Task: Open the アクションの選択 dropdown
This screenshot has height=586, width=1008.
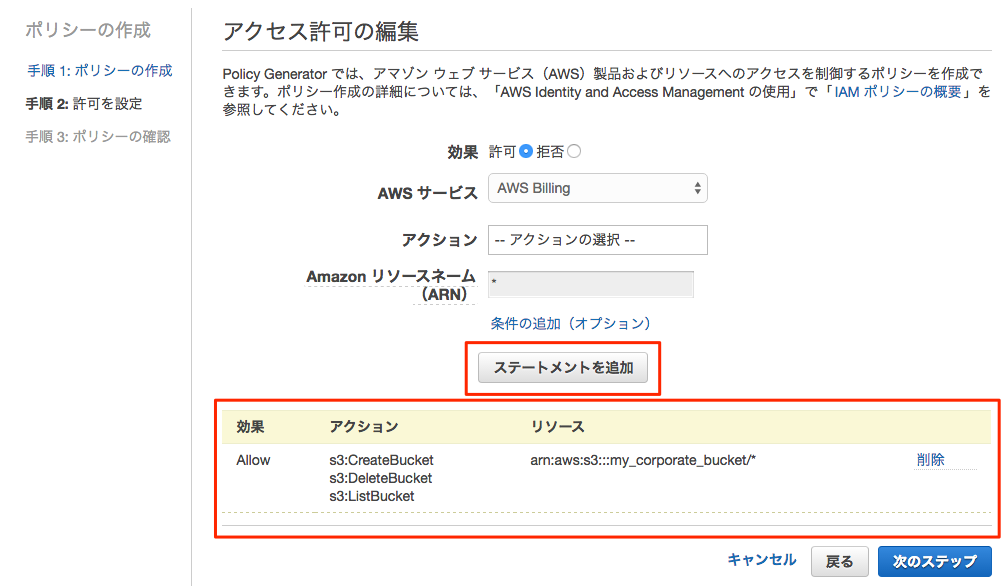Action: pos(597,240)
